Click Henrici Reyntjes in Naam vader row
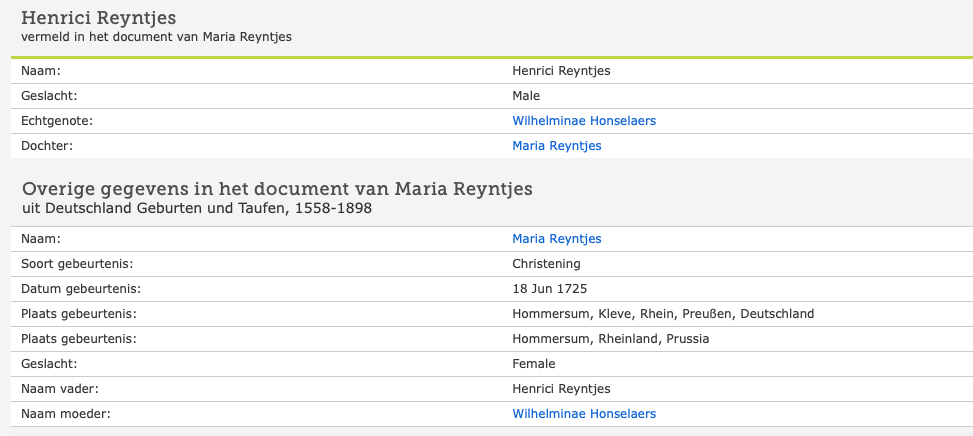 click(561, 389)
